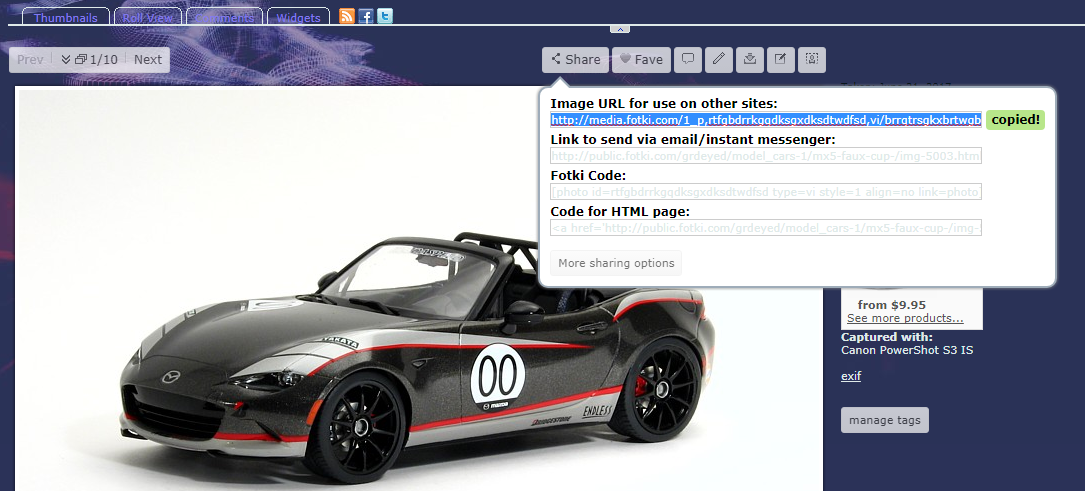This screenshot has height=491, width=1085.
Task: Open the exif link
Action: pos(850,376)
